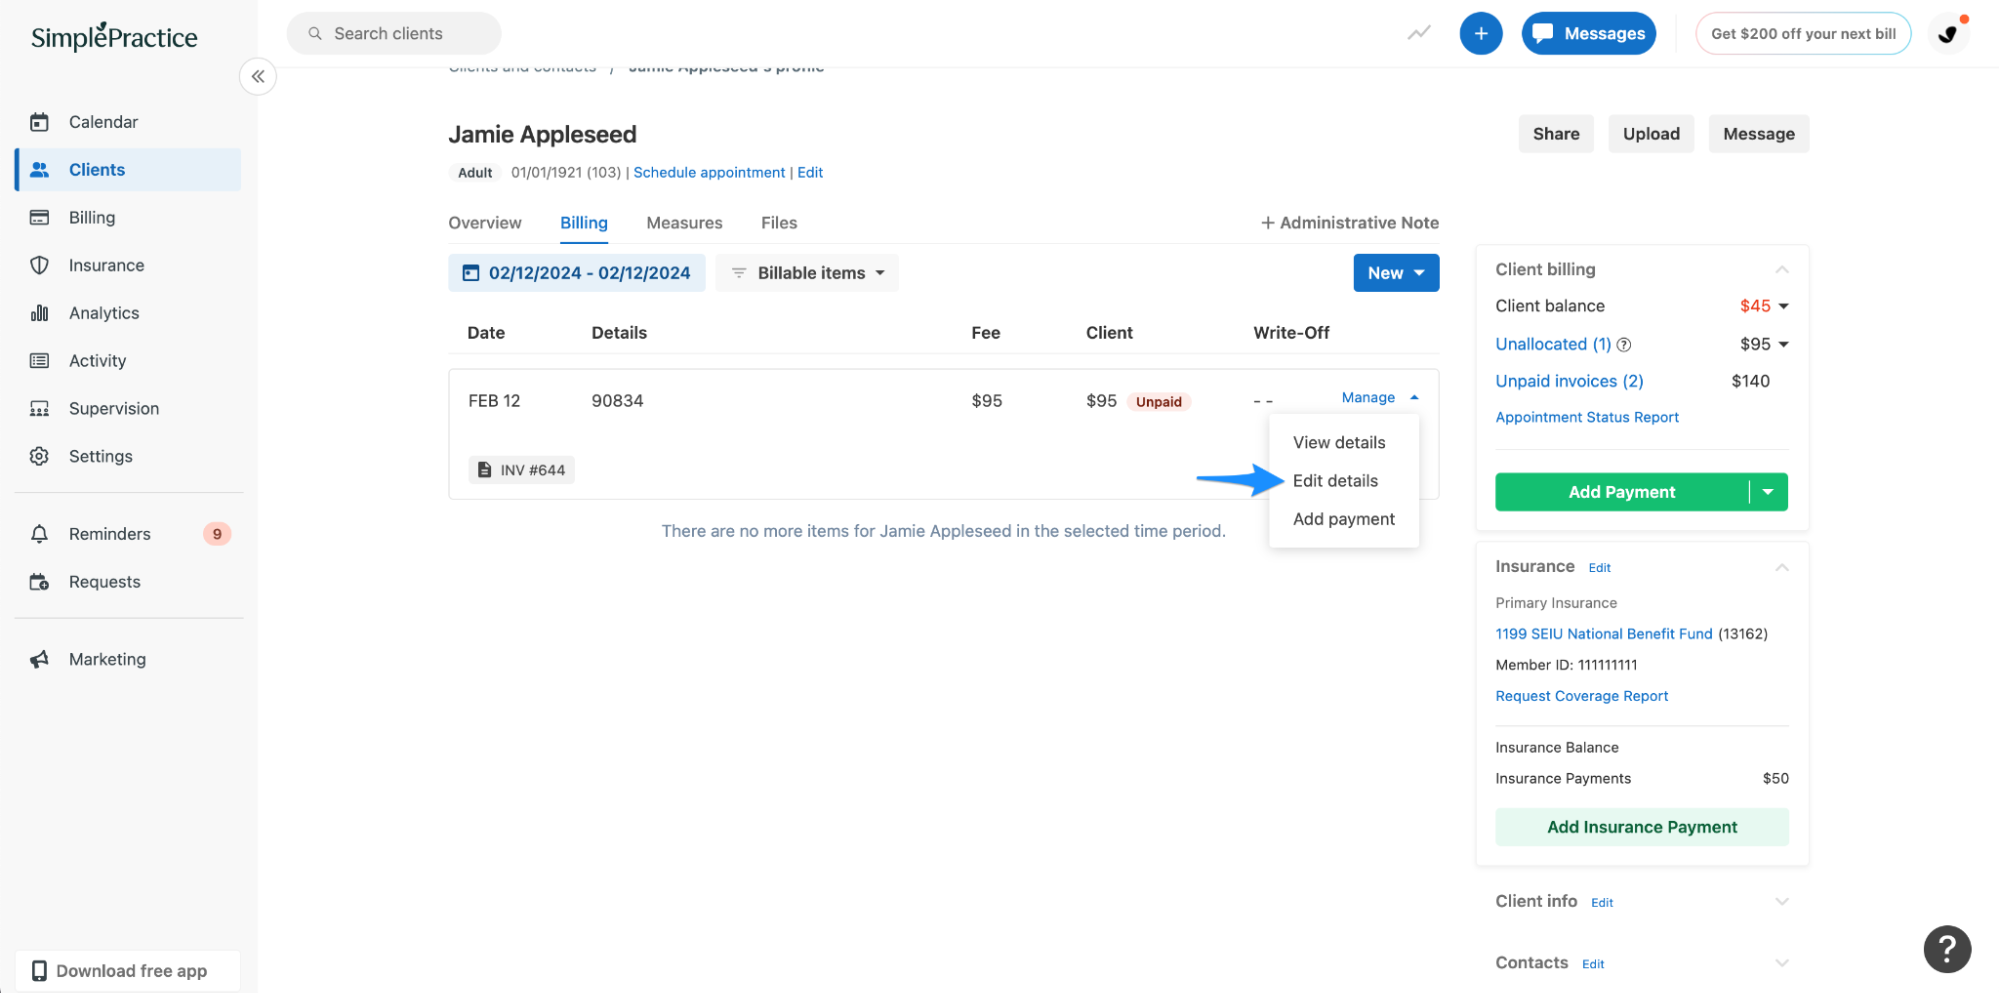The height and width of the screenshot is (993, 1999).
Task: Open Messages from the top bar
Action: click(x=1588, y=33)
